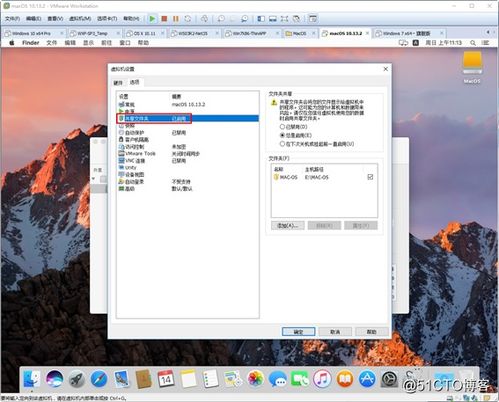Click the 添加(A)... add folder button
Screen dimensions: 499x402
coord(287,226)
